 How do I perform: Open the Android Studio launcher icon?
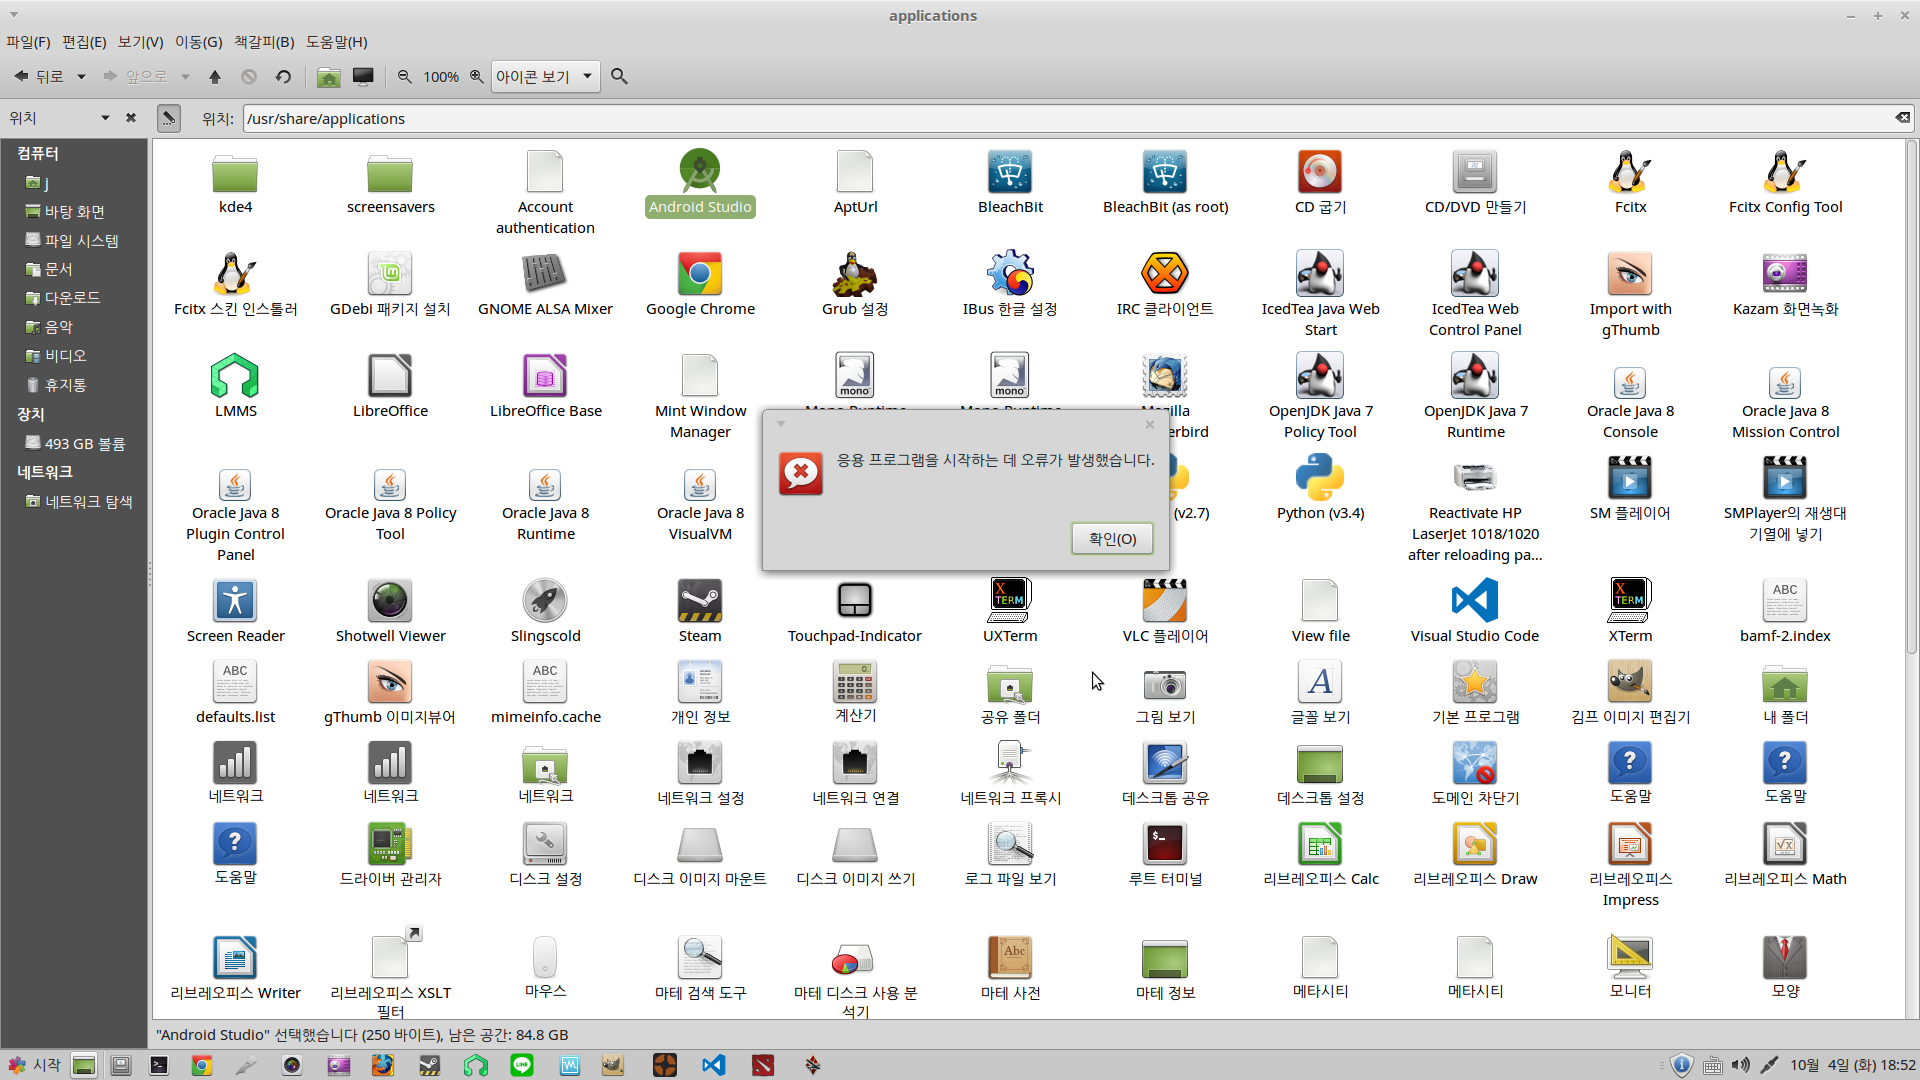click(x=700, y=172)
